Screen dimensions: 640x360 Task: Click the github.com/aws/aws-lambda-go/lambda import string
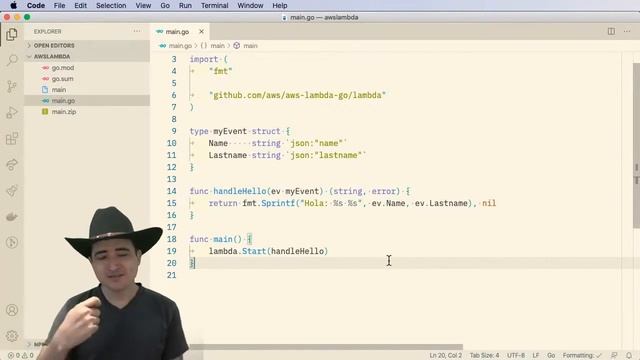297,95
